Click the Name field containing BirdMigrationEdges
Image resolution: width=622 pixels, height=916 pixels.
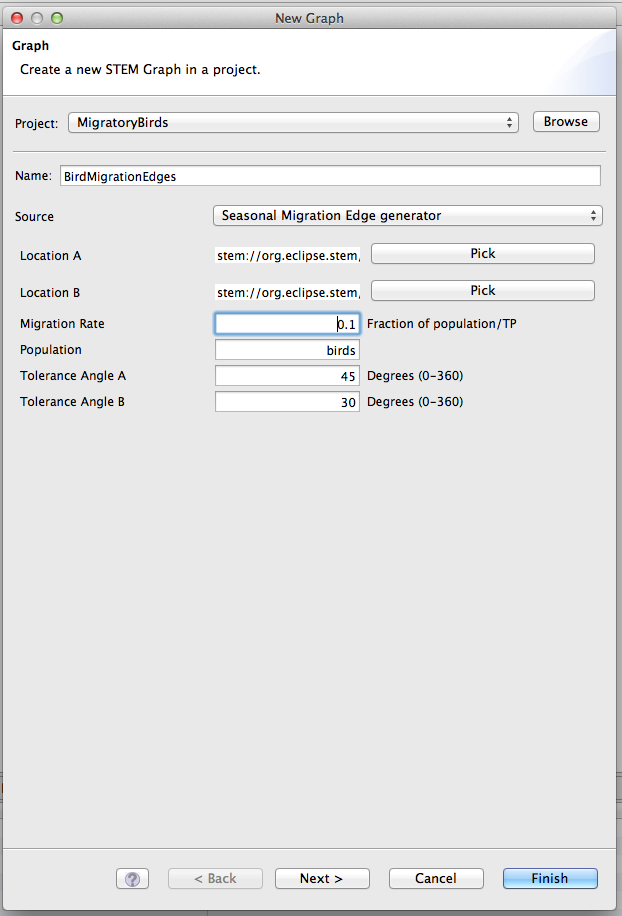tap(330, 176)
